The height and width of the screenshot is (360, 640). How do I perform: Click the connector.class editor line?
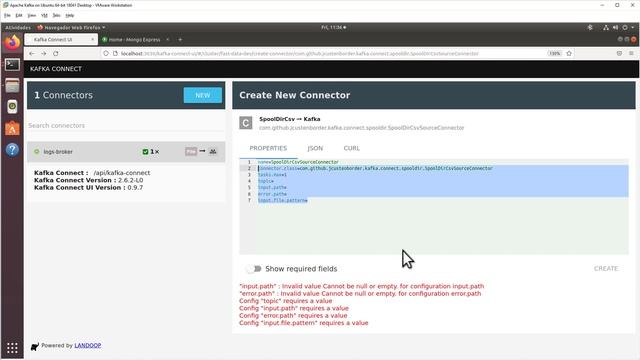pos(376,168)
